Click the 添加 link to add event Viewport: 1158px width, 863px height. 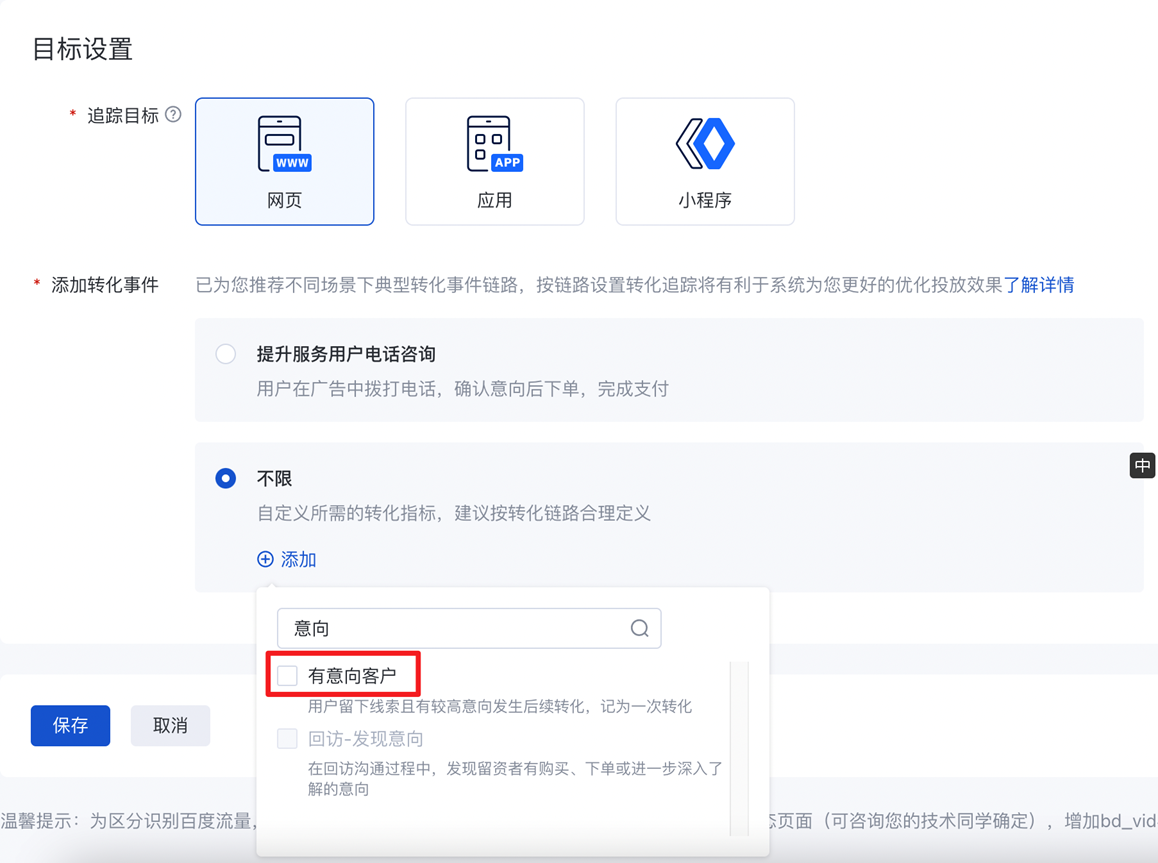point(298,559)
